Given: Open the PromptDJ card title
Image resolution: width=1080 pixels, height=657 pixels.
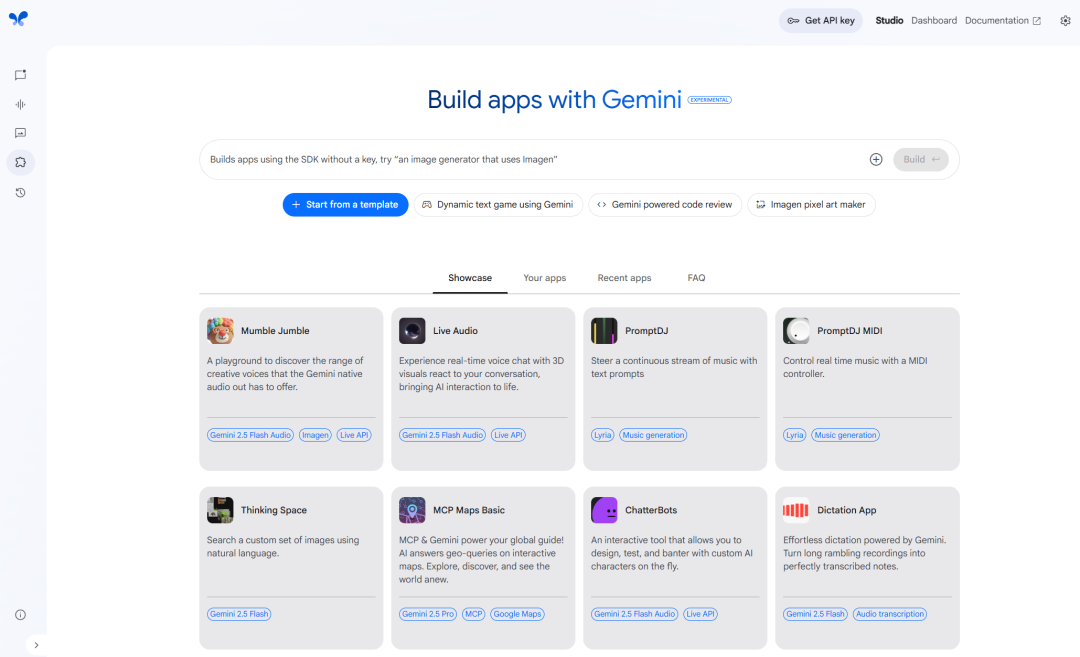Looking at the screenshot, I should (647, 331).
